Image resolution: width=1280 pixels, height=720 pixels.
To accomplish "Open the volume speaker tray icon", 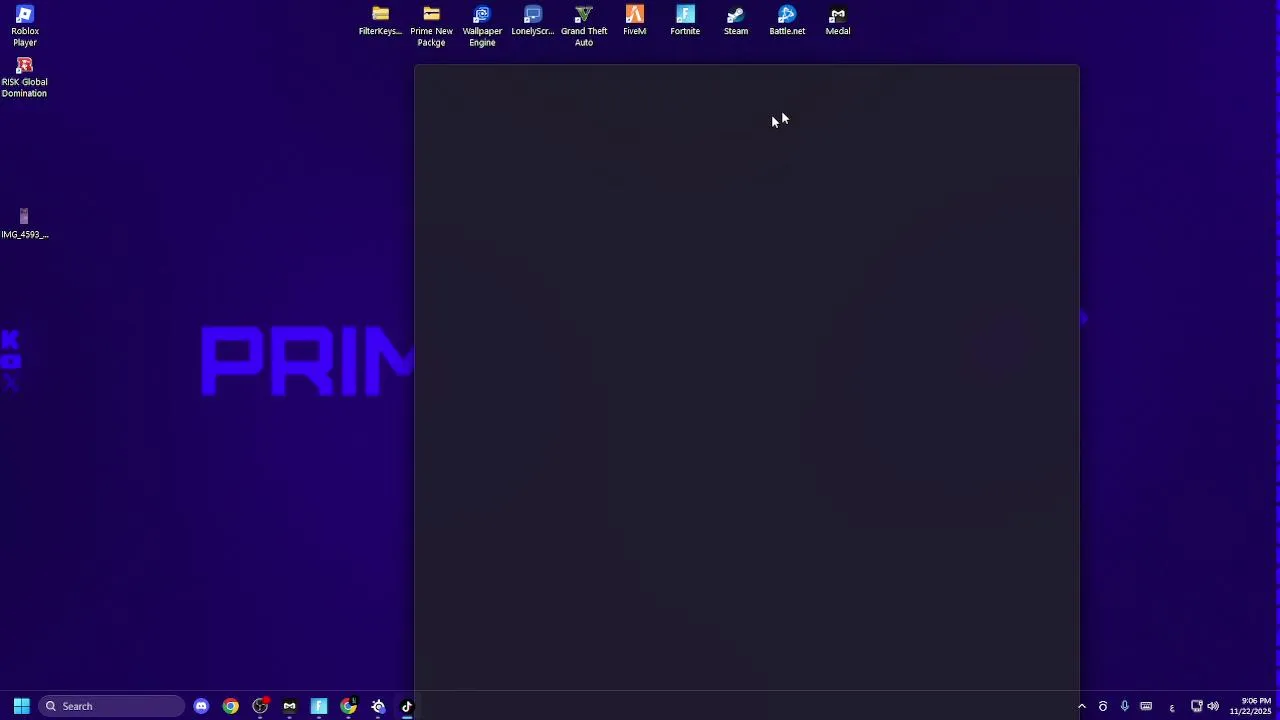I will tap(1213, 706).
